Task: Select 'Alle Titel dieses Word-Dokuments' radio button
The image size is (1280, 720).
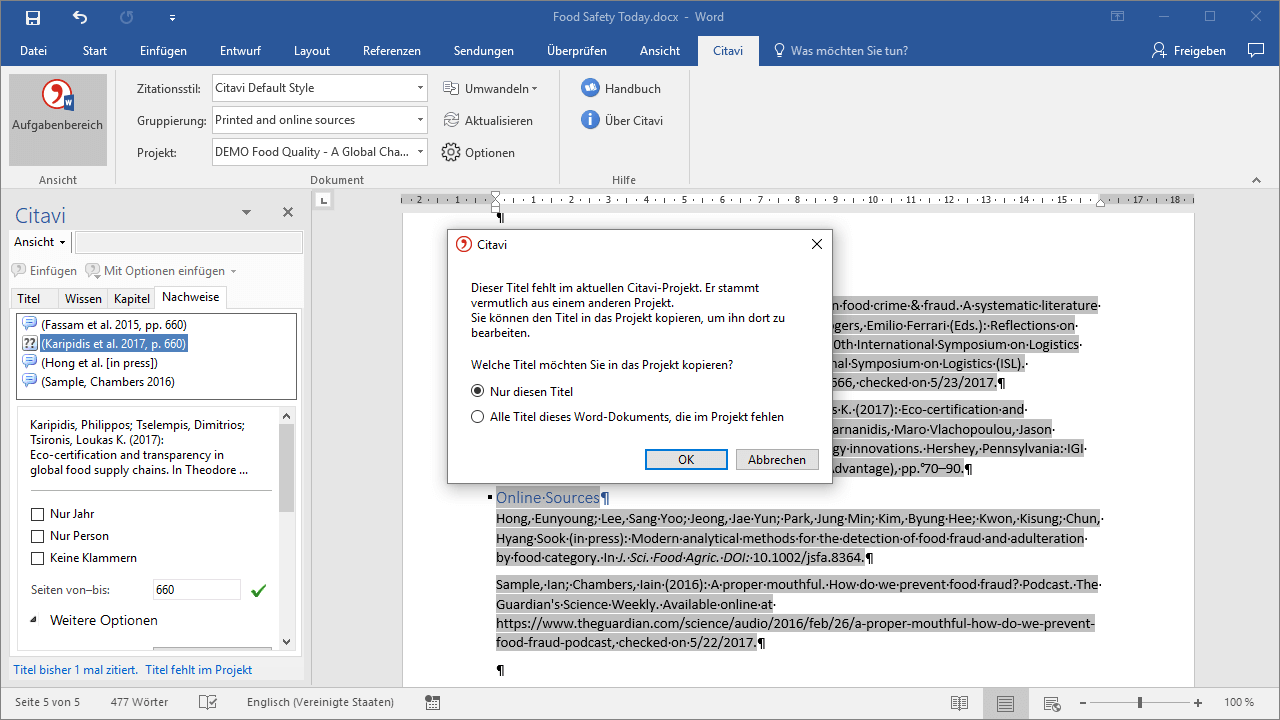Action: [478, 417]
